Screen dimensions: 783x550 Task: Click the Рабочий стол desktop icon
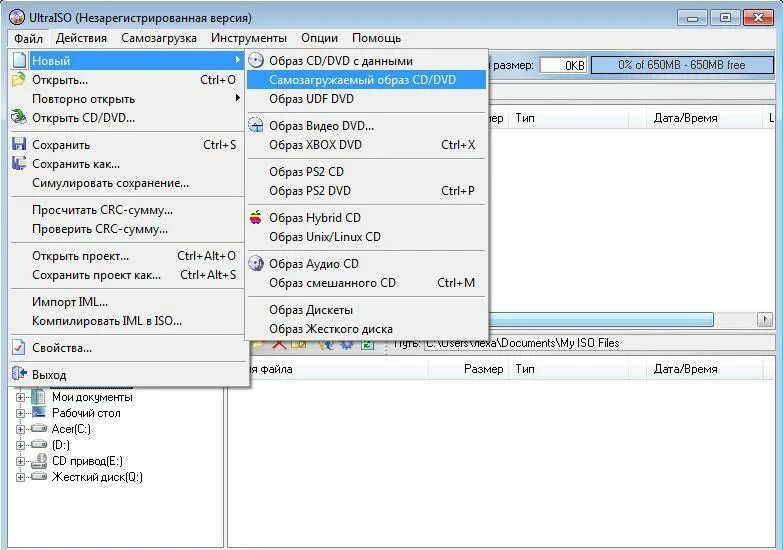(38, 413)
